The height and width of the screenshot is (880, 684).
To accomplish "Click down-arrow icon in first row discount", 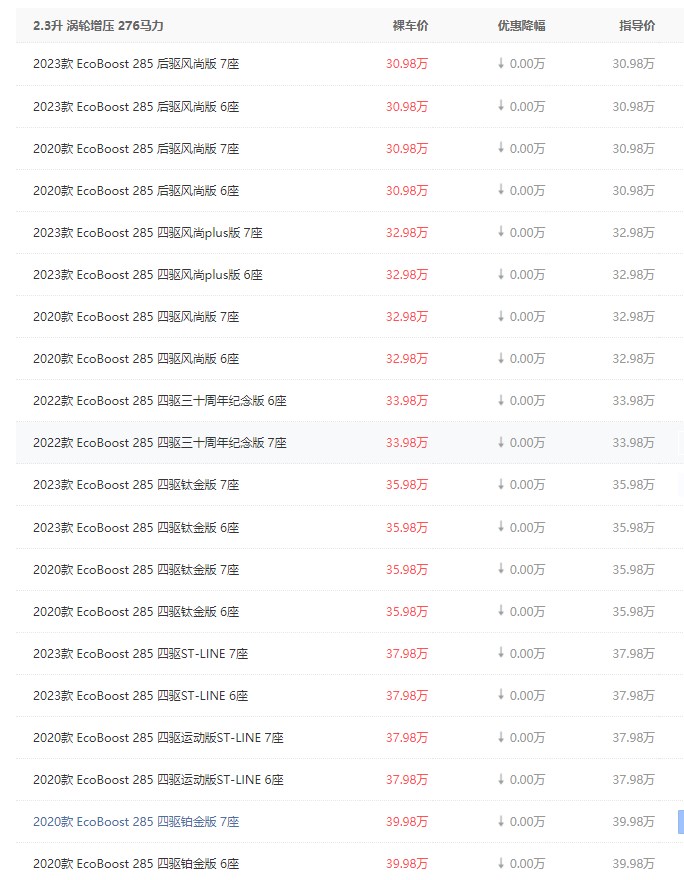I will (x=501, y=63).
